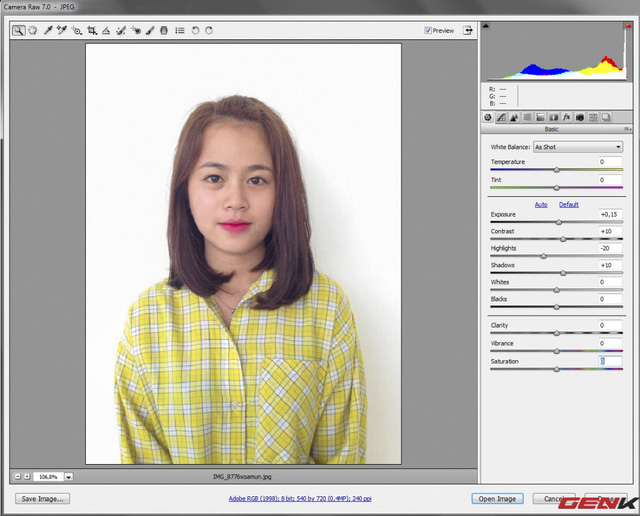Select the Hand tool
Image resolution: width=640 pixels, height=516 pixels.
coord(33,30)
